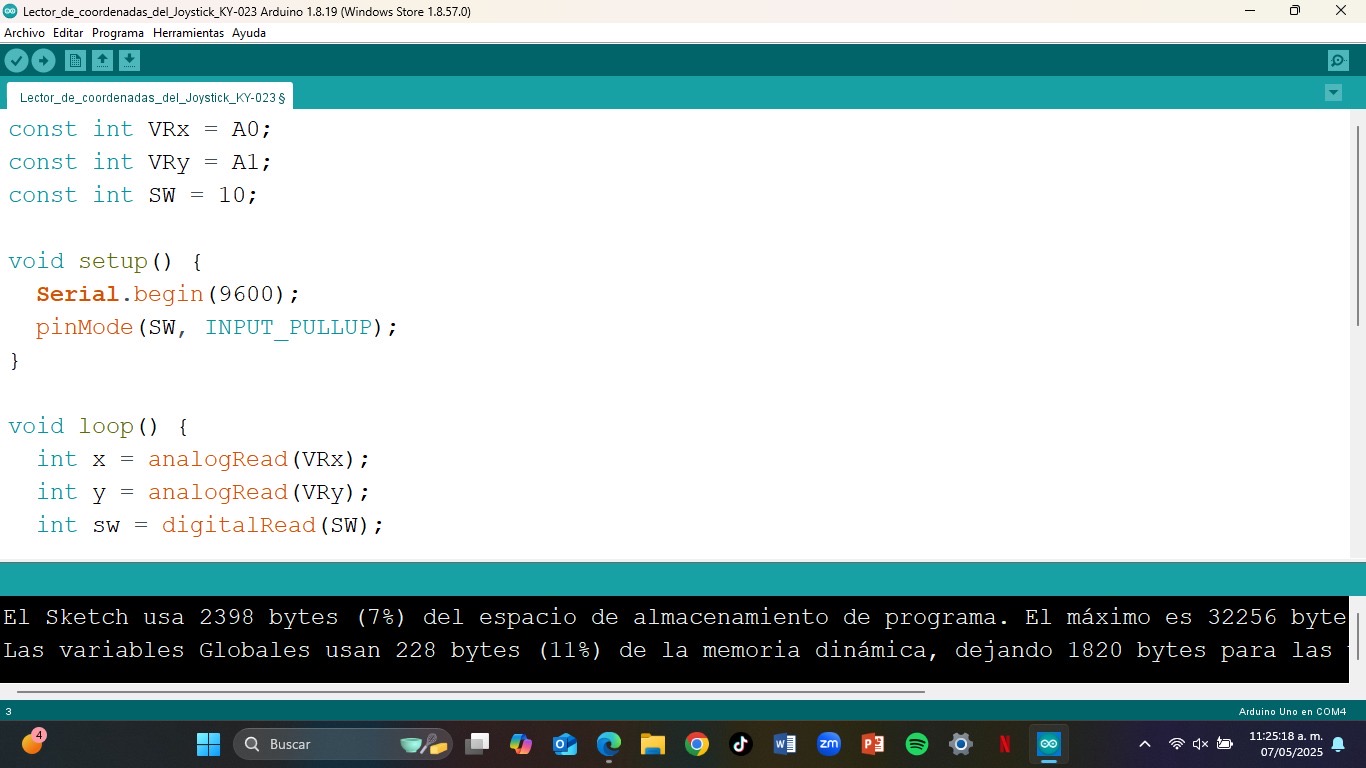This screenshot has width=1366, height=768.
Task: Click the console horizontal scrollbar
Action: [470, 691]
